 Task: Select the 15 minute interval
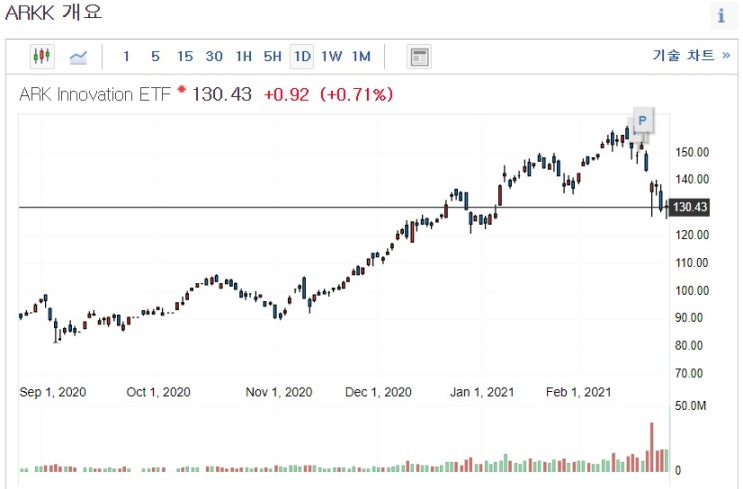185,57
